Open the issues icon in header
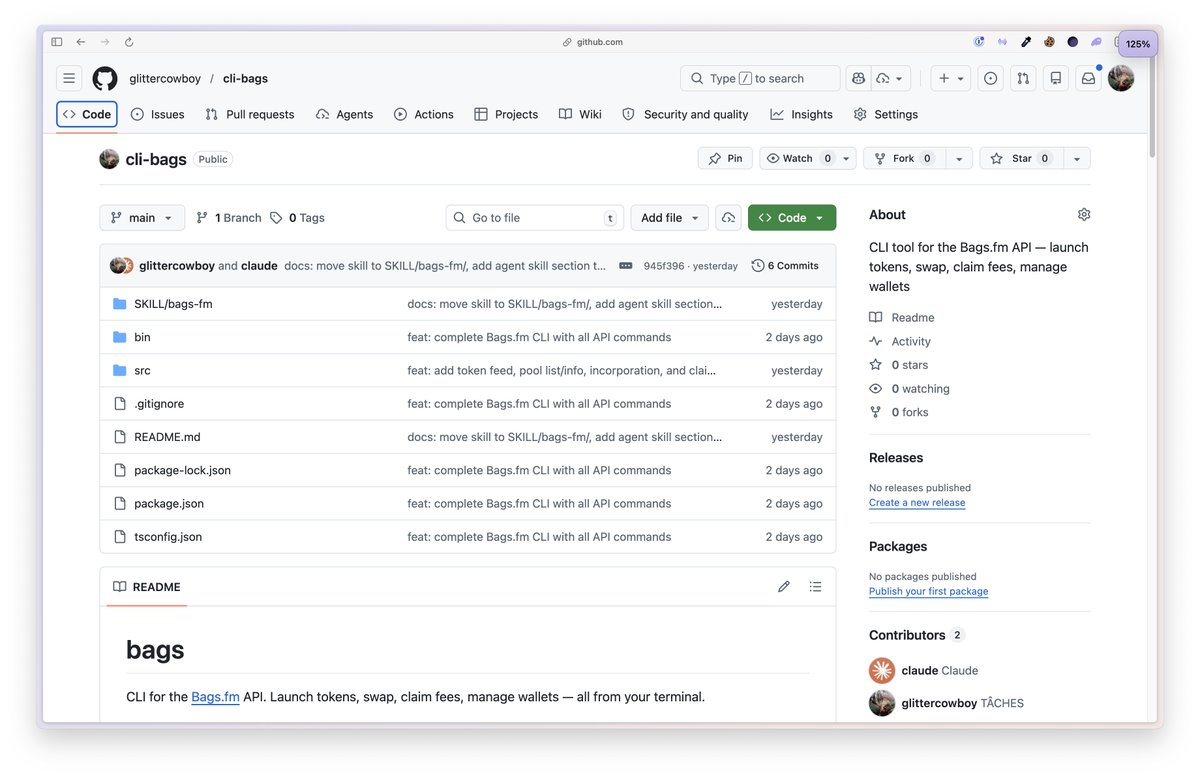1200x777 pixels. click(990, 78)
